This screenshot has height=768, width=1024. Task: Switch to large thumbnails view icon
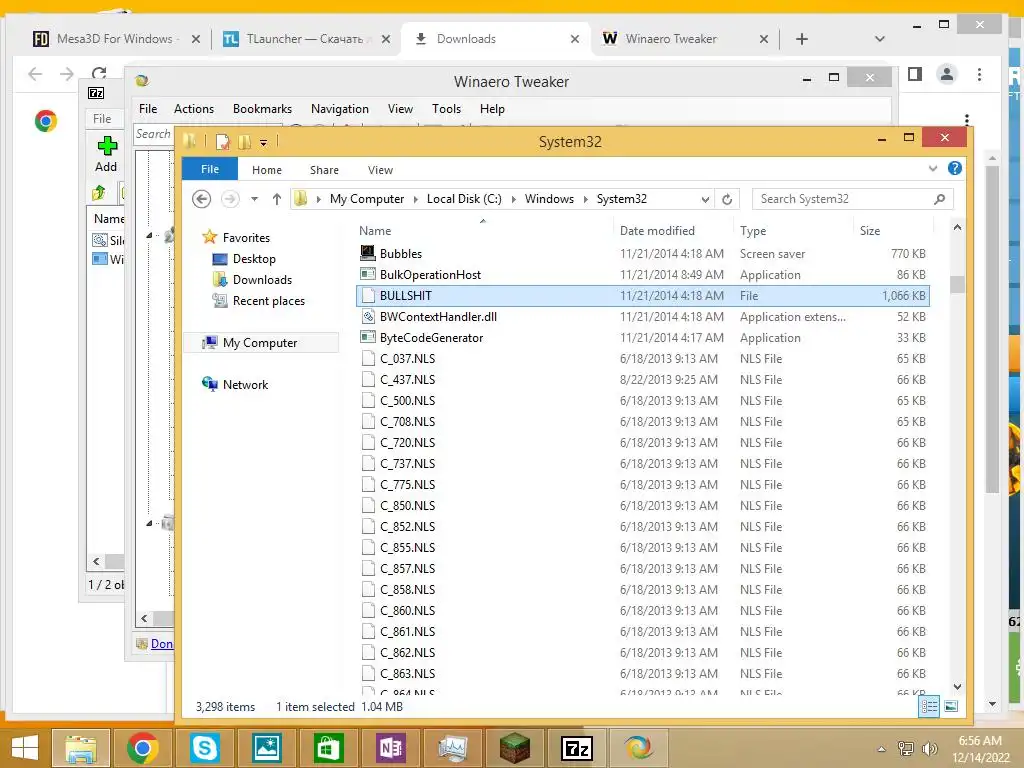click(x=951, y=706)
